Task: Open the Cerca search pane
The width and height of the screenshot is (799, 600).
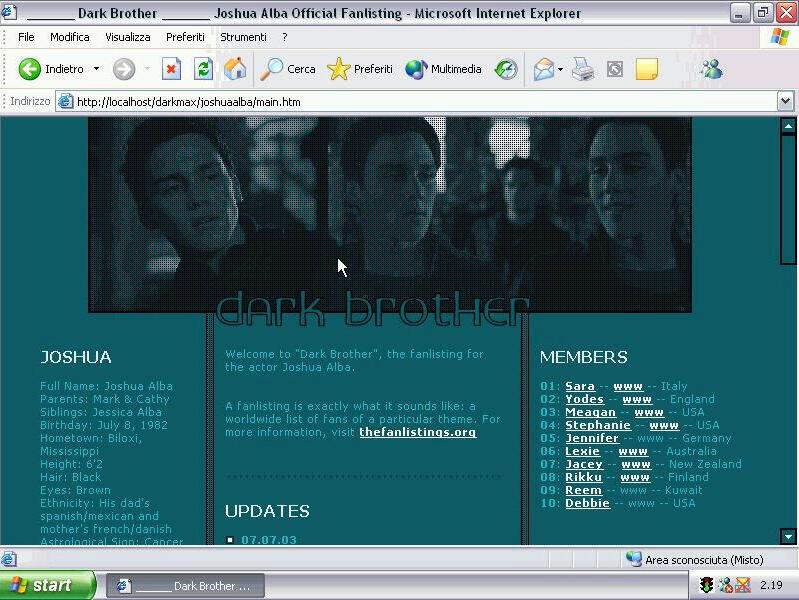Action: [288, 69]
